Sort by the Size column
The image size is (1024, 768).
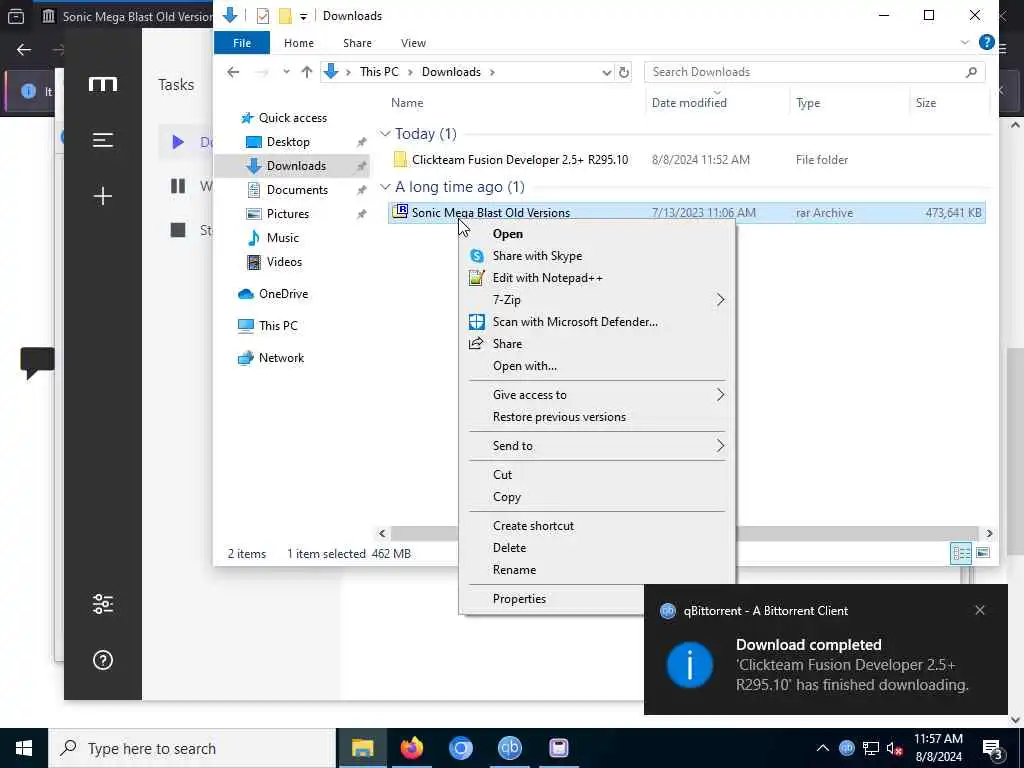925,103
